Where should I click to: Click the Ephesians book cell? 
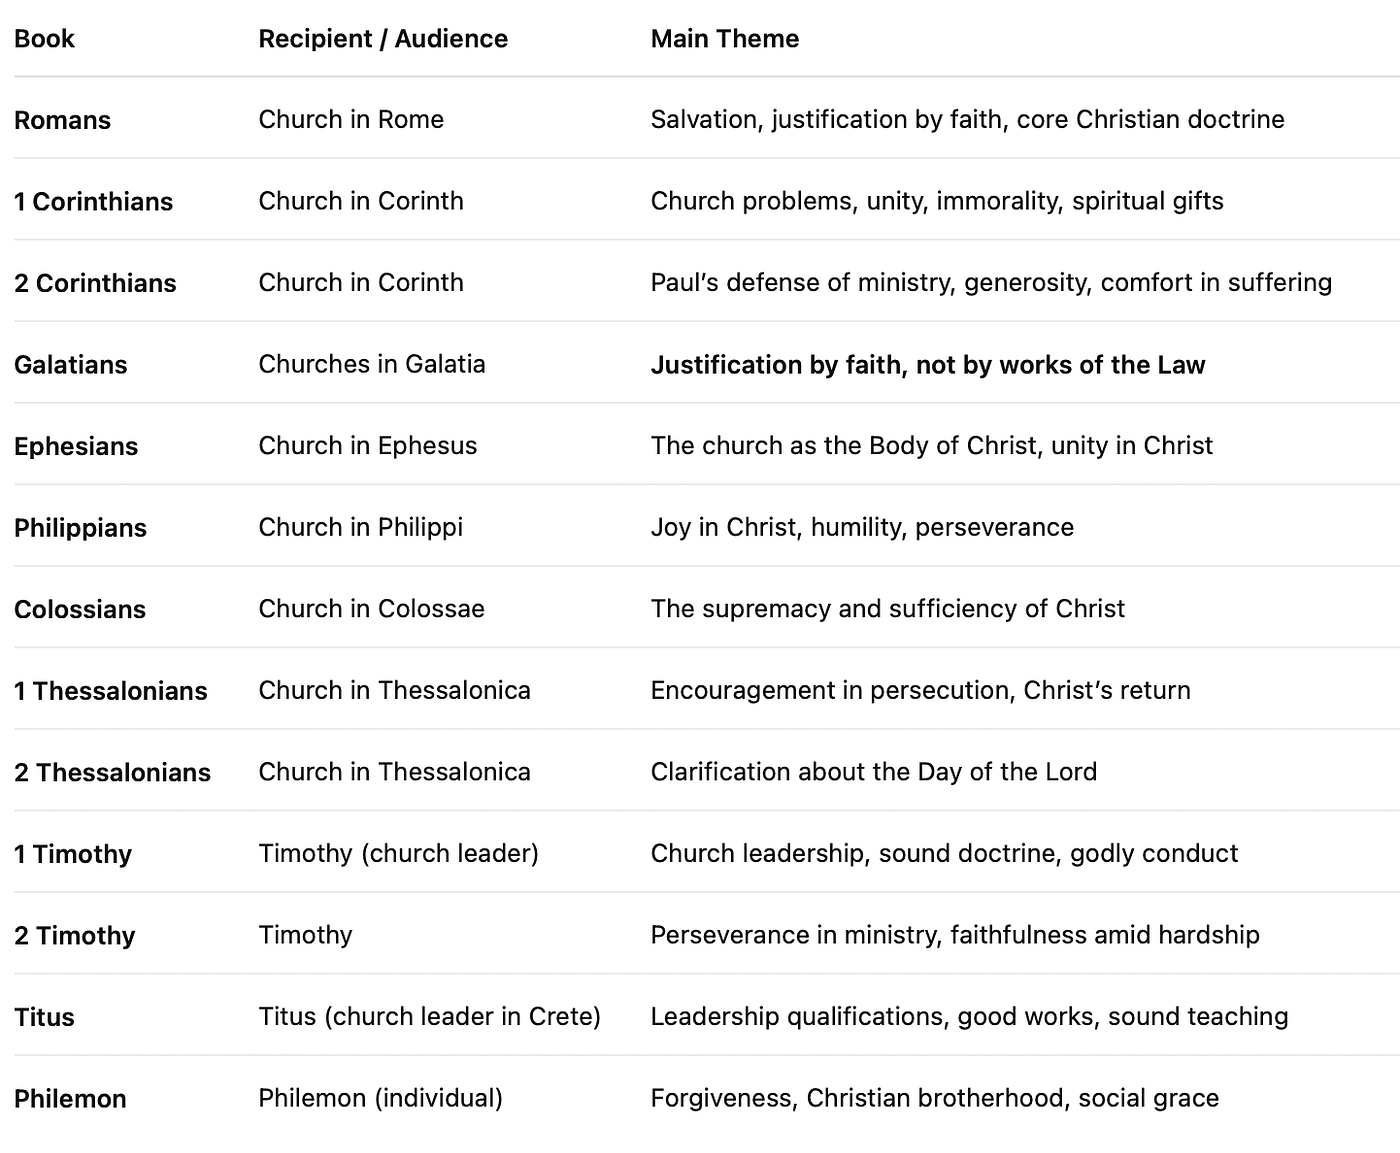point(76,446)
